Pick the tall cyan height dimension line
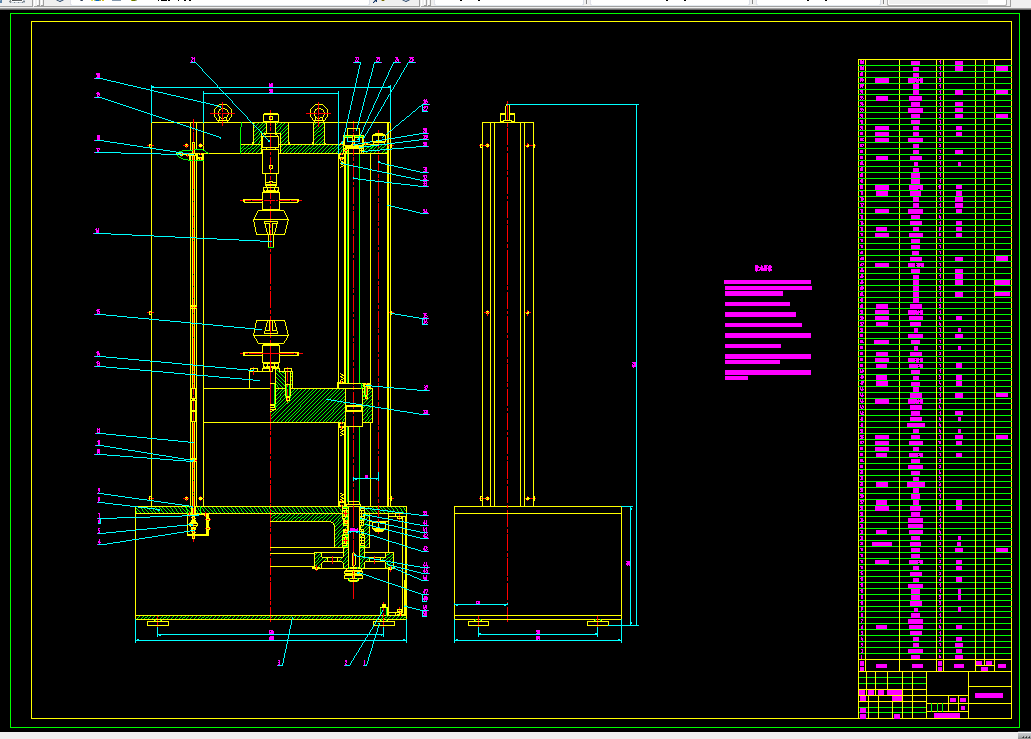Screen dimensions: 1031x739 (636, 364)
